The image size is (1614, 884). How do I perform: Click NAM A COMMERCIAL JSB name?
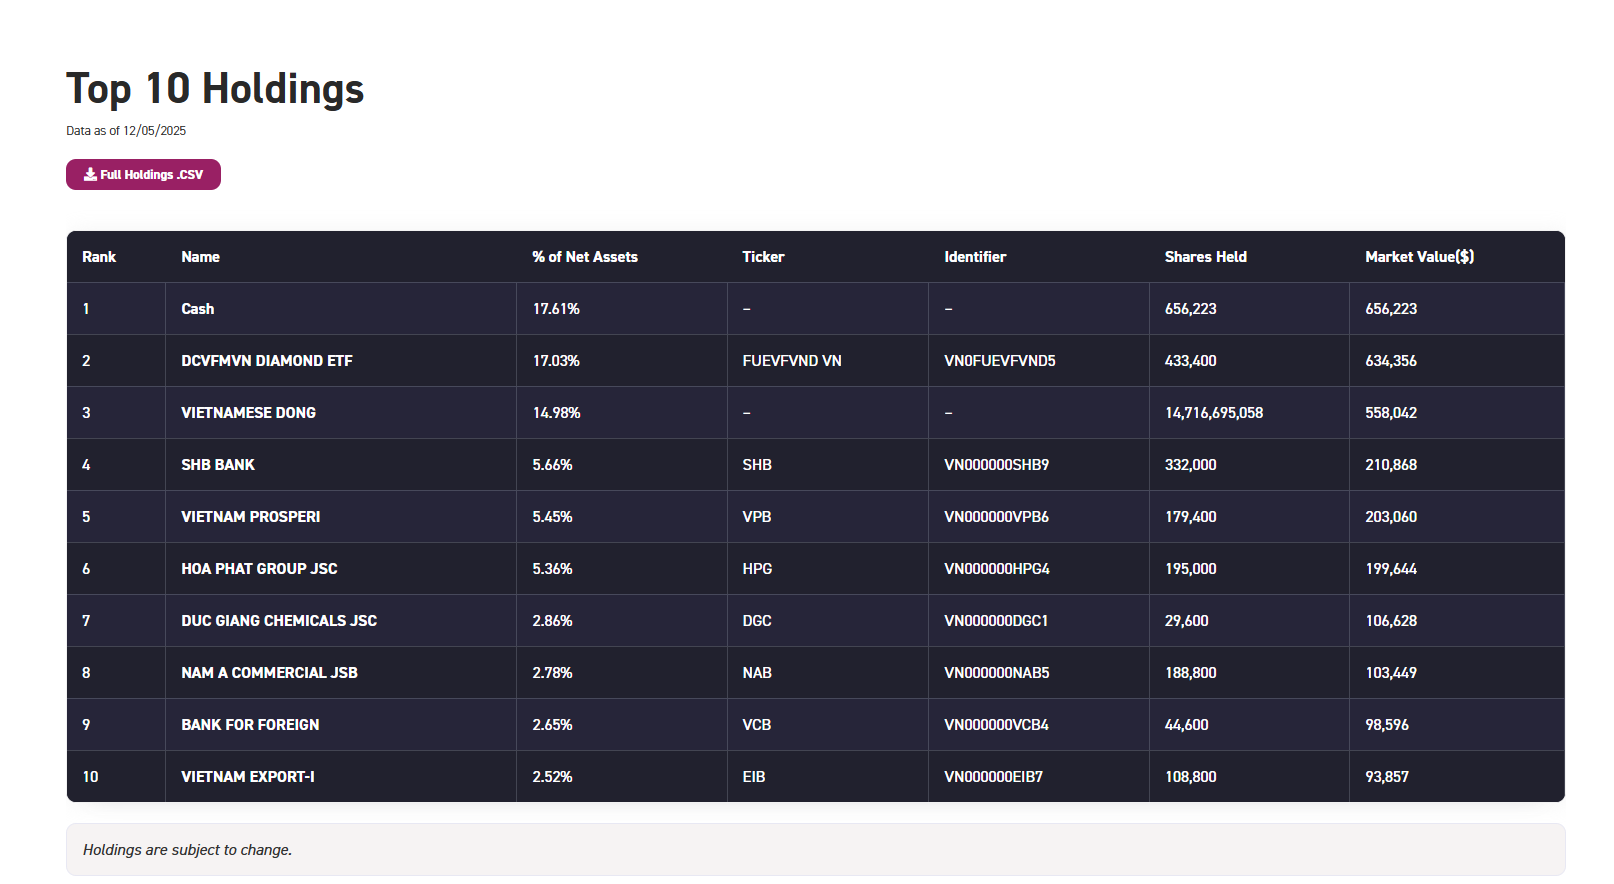point(269,673)
